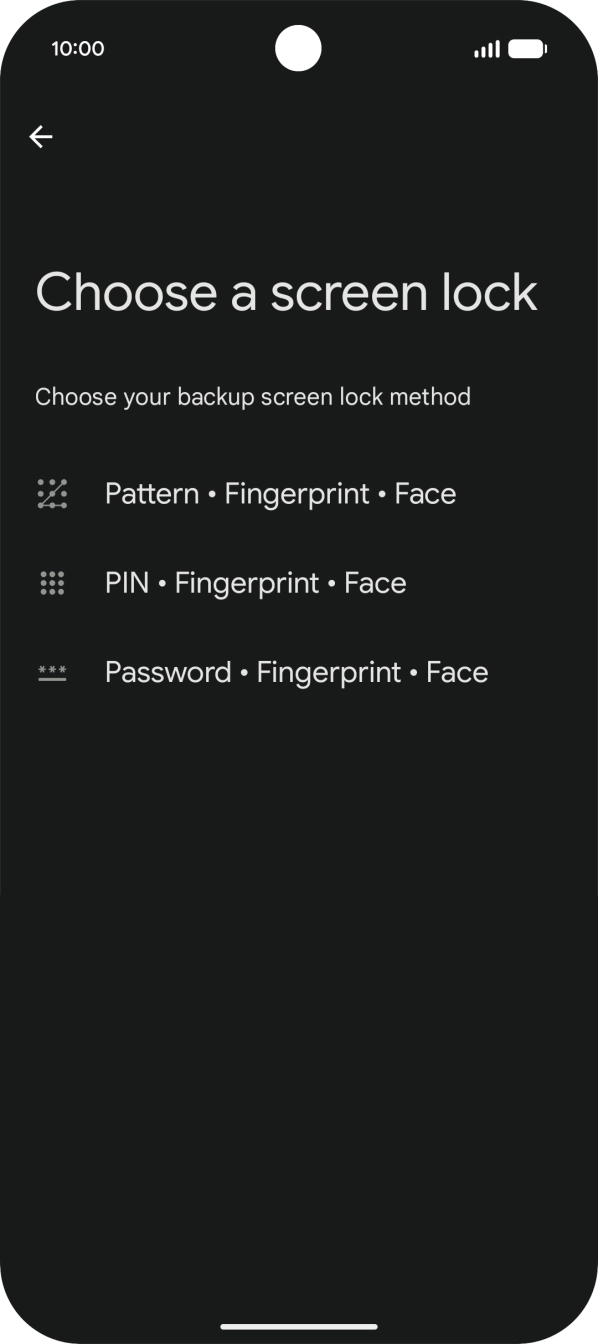Select PIN Fingerprint Face as screen lock
598x1344 pixels.
[256, 582]
